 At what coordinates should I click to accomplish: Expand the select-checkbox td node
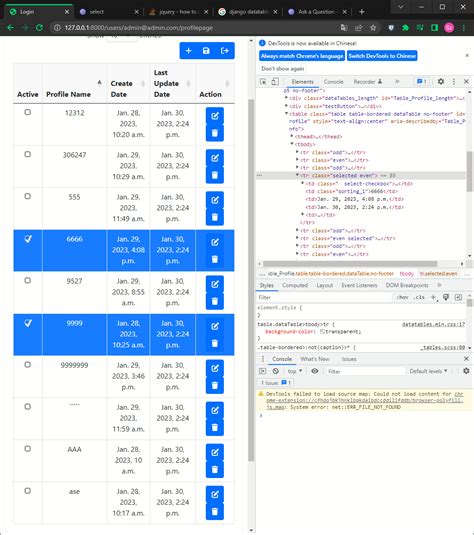(303, 183)
